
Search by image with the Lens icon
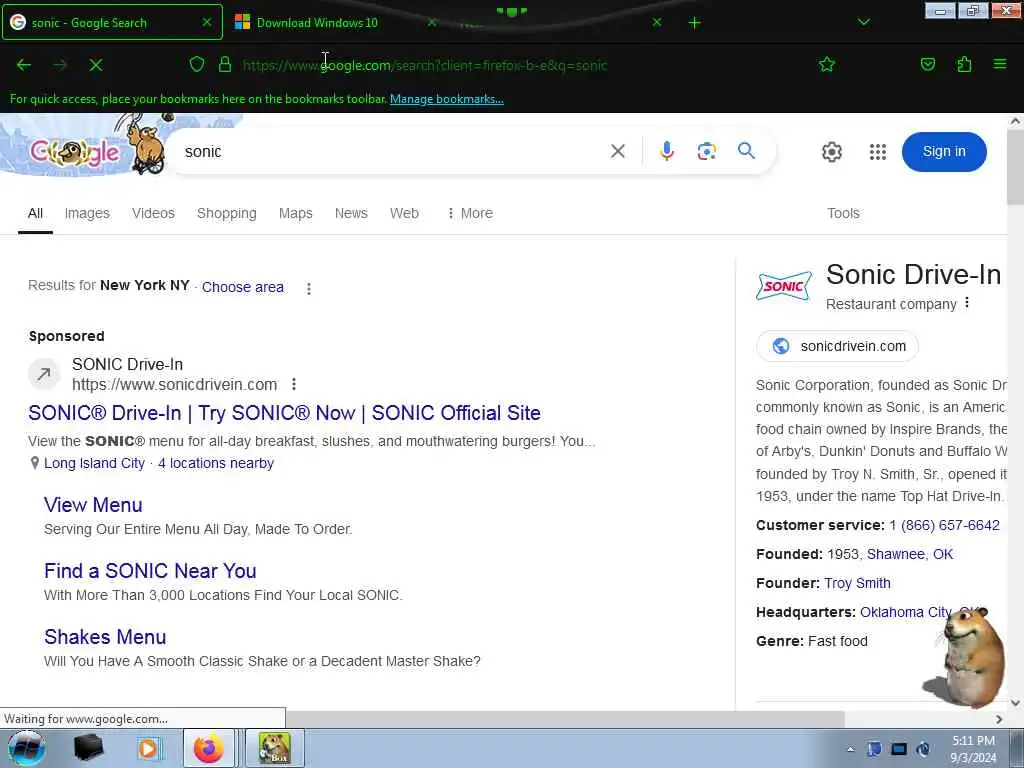(706, 152)
